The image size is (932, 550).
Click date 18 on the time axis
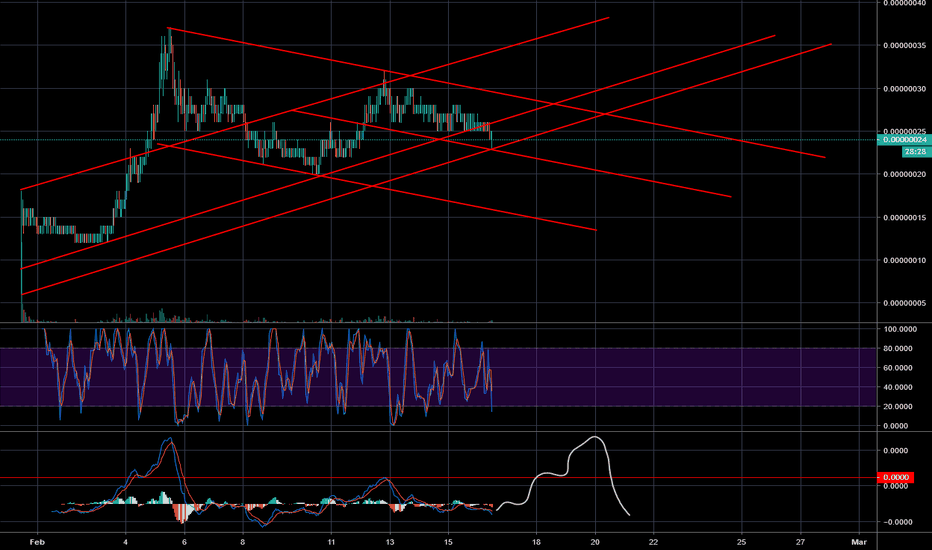click(x=536, y=542)
